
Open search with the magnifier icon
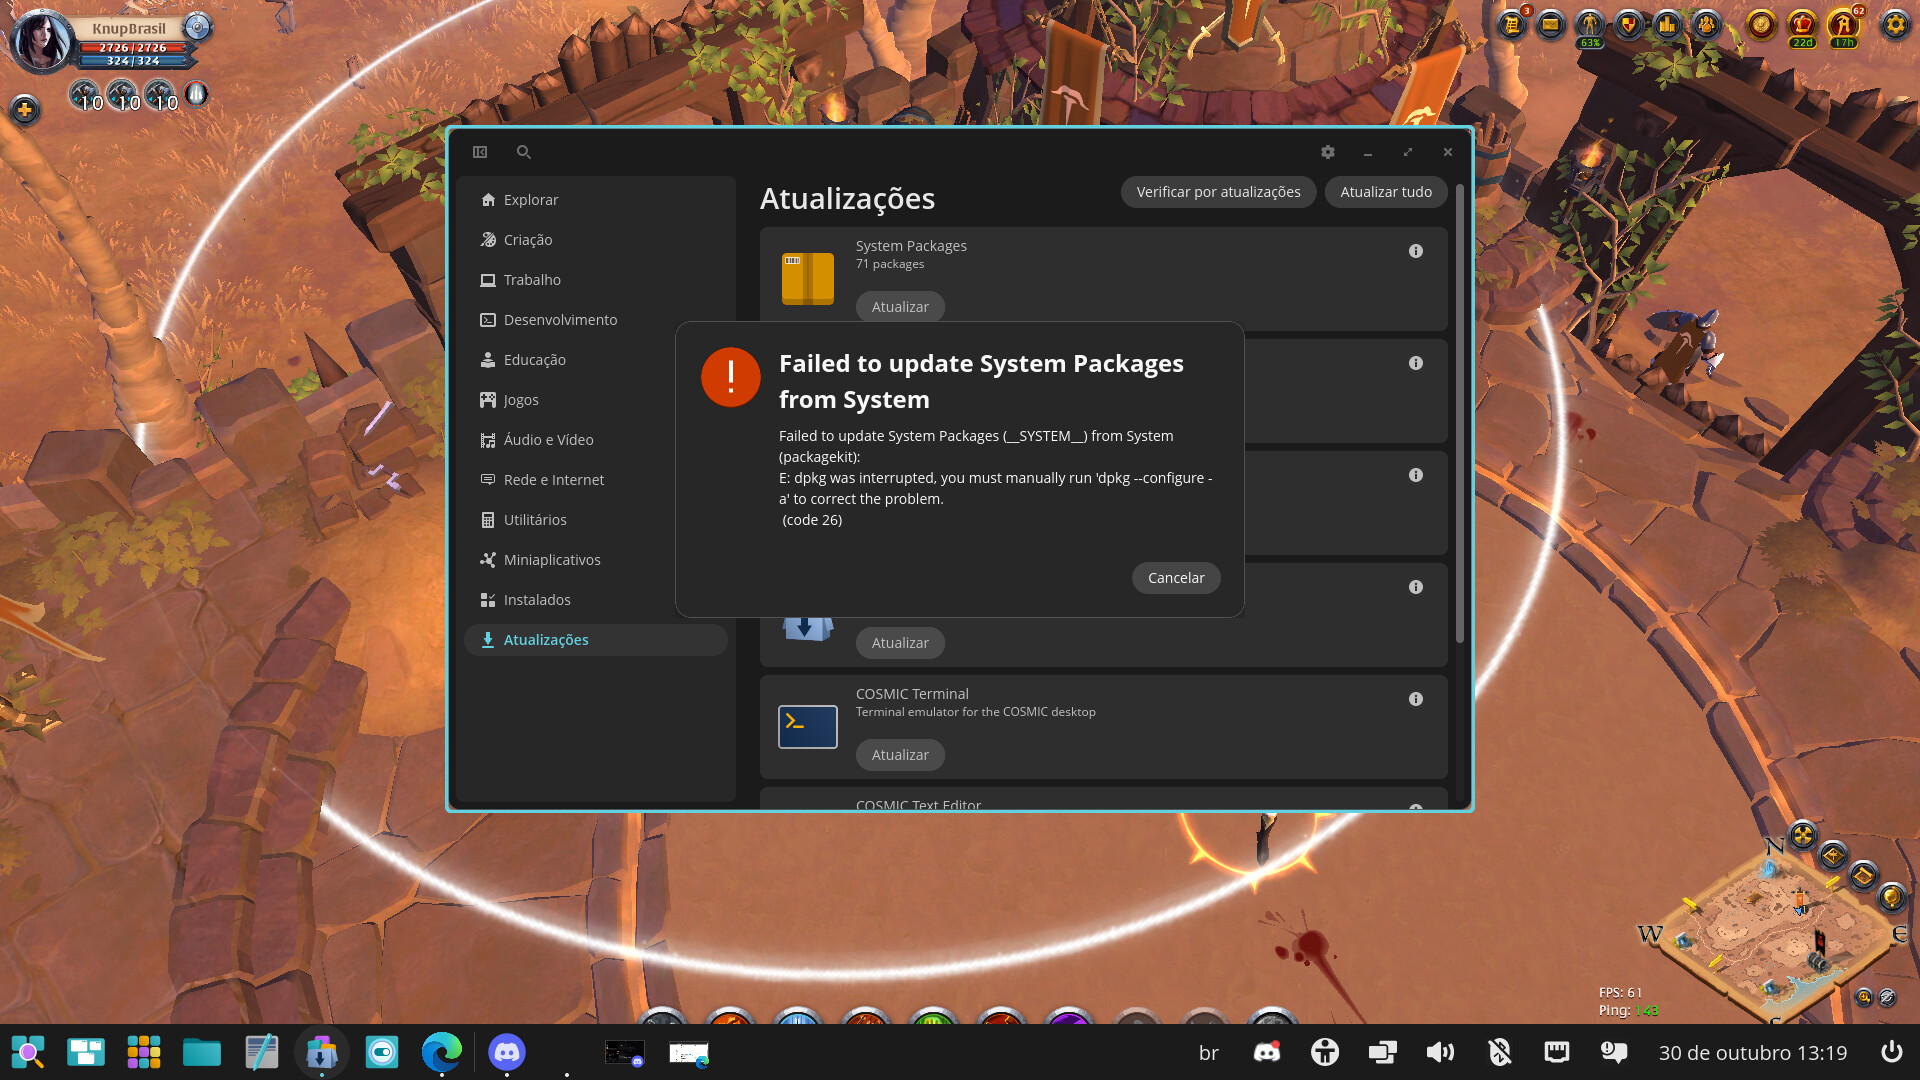523,152
